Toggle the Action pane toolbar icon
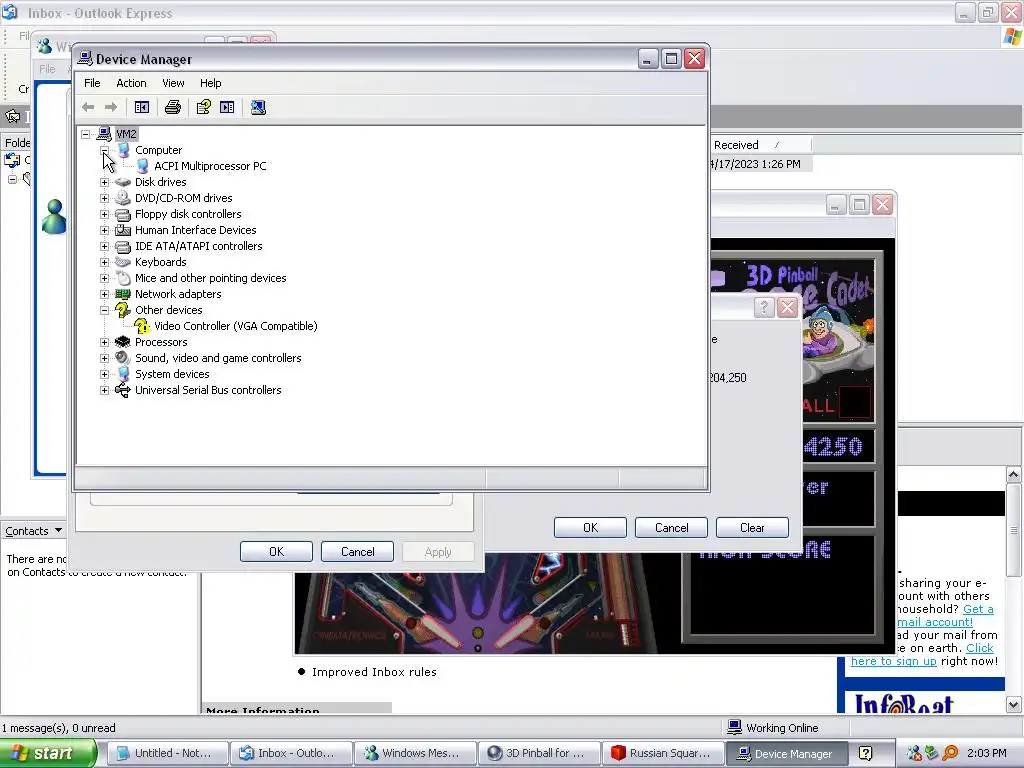 point(227,107)
